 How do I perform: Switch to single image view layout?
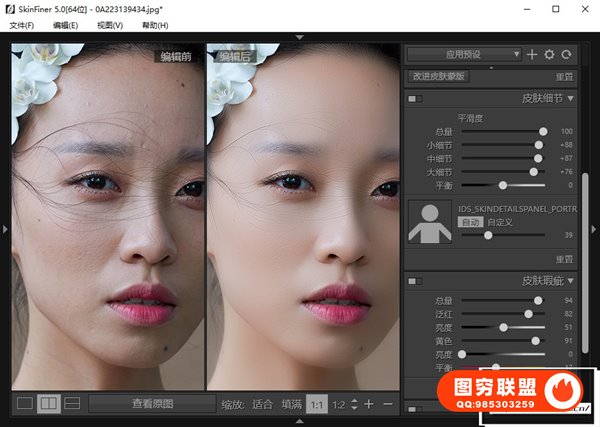click(x=25, y=403)
